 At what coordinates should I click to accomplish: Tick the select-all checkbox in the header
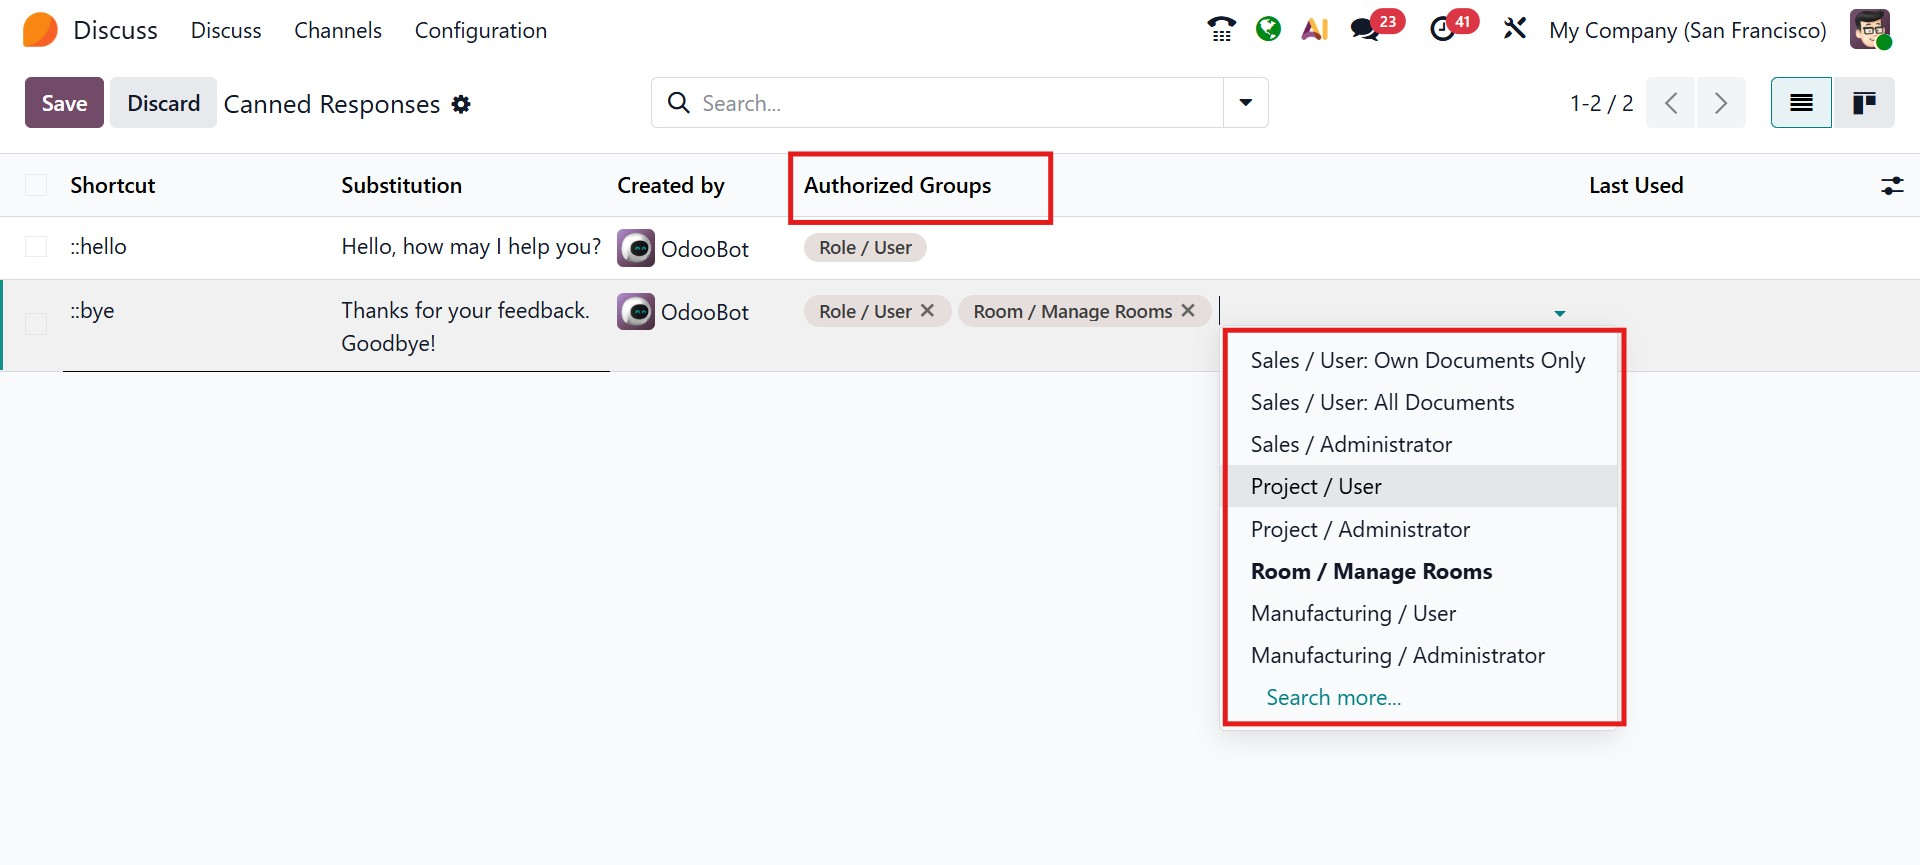[x=36, y=185]
